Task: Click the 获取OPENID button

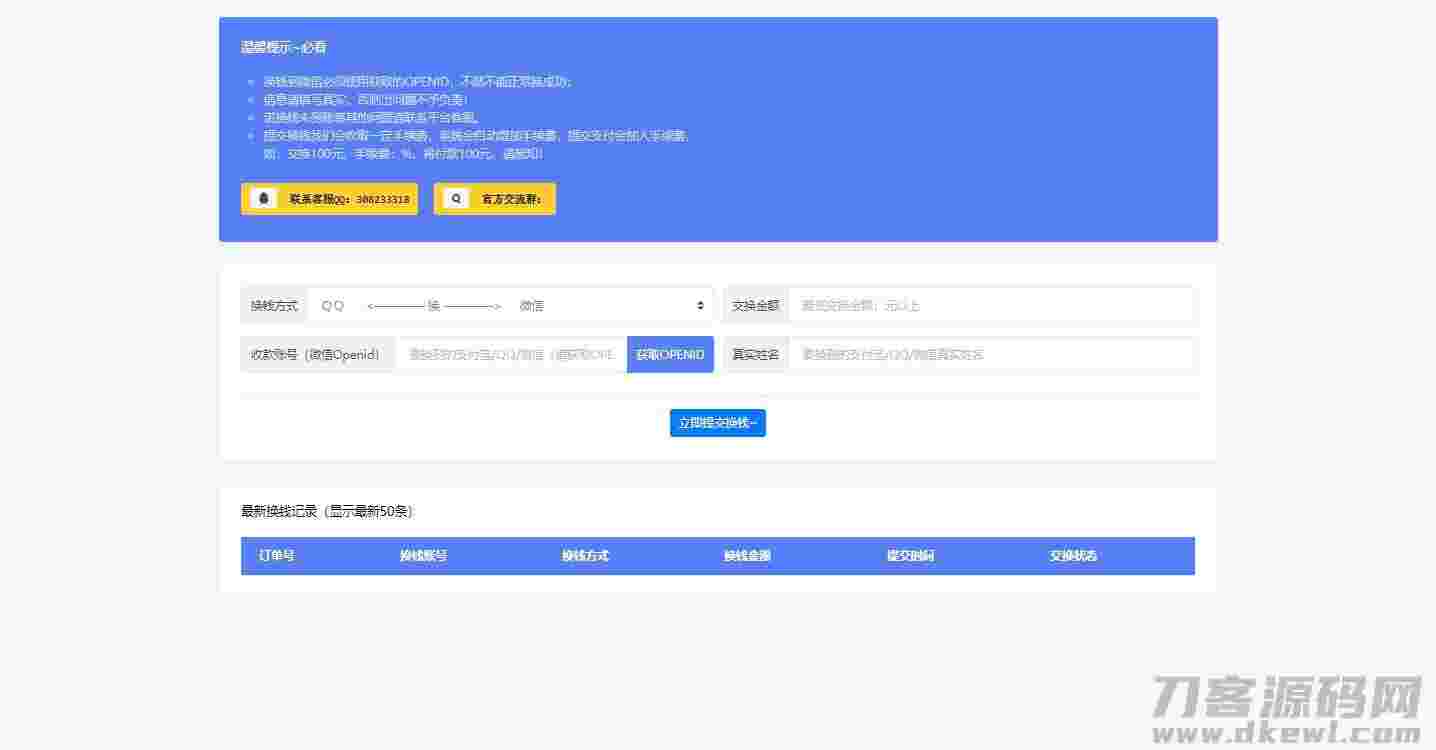Action: pyautogui.click(x=670, y=354)
